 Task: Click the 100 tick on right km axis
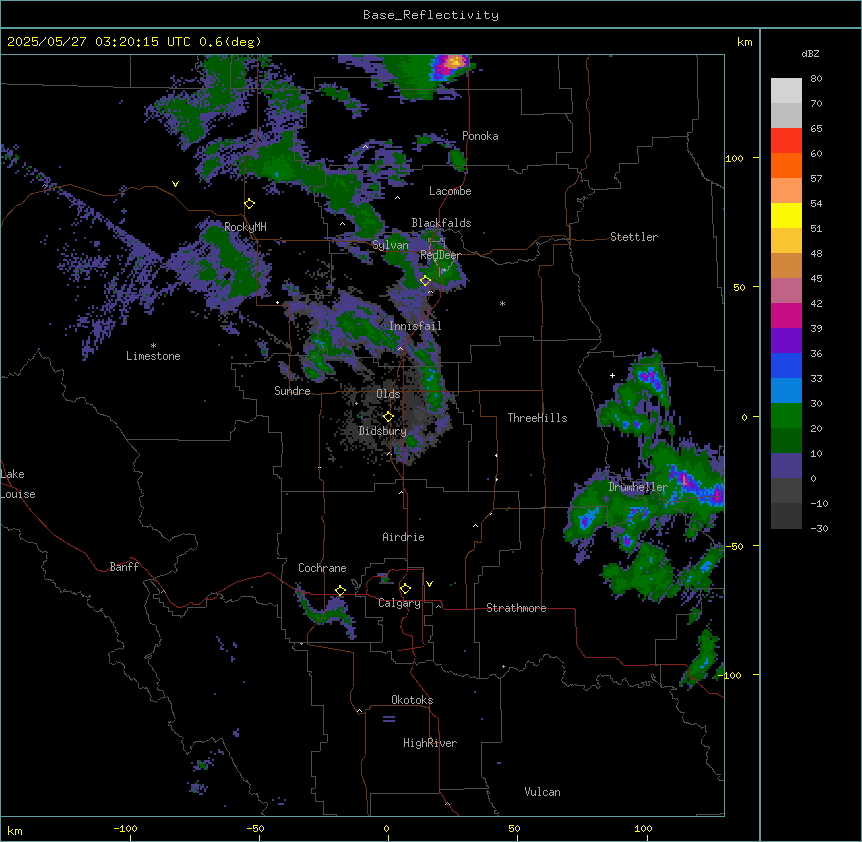click(734, 159)
